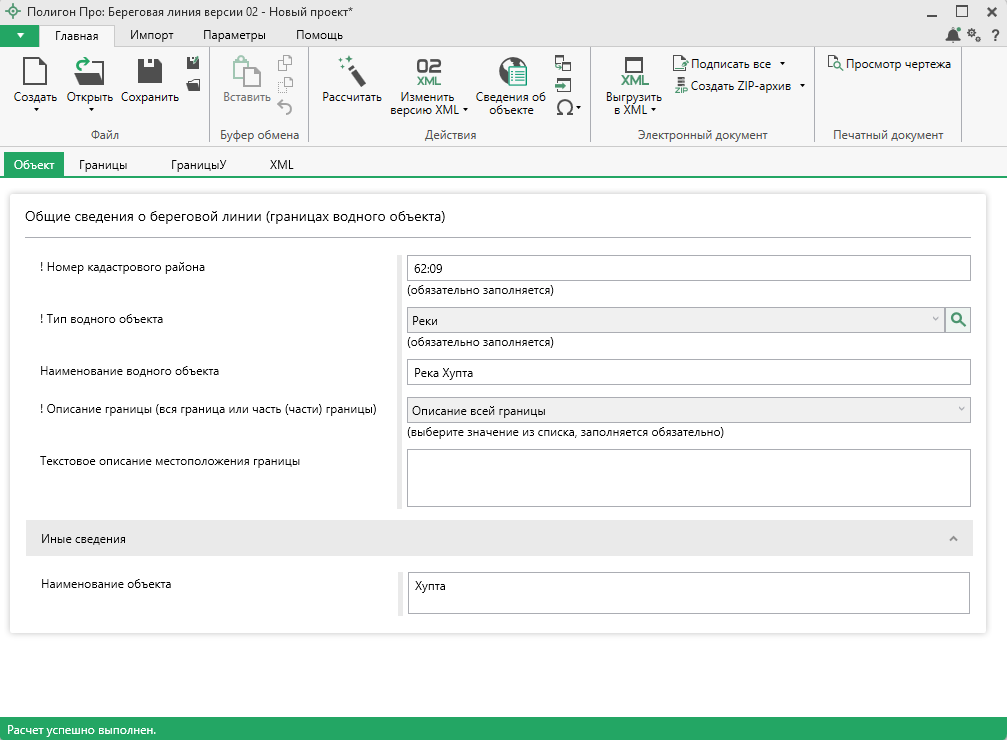This screenshot has height=740, width=1007.
Task: Click the search magnifier next to Реки
Action: coord(958,320)
